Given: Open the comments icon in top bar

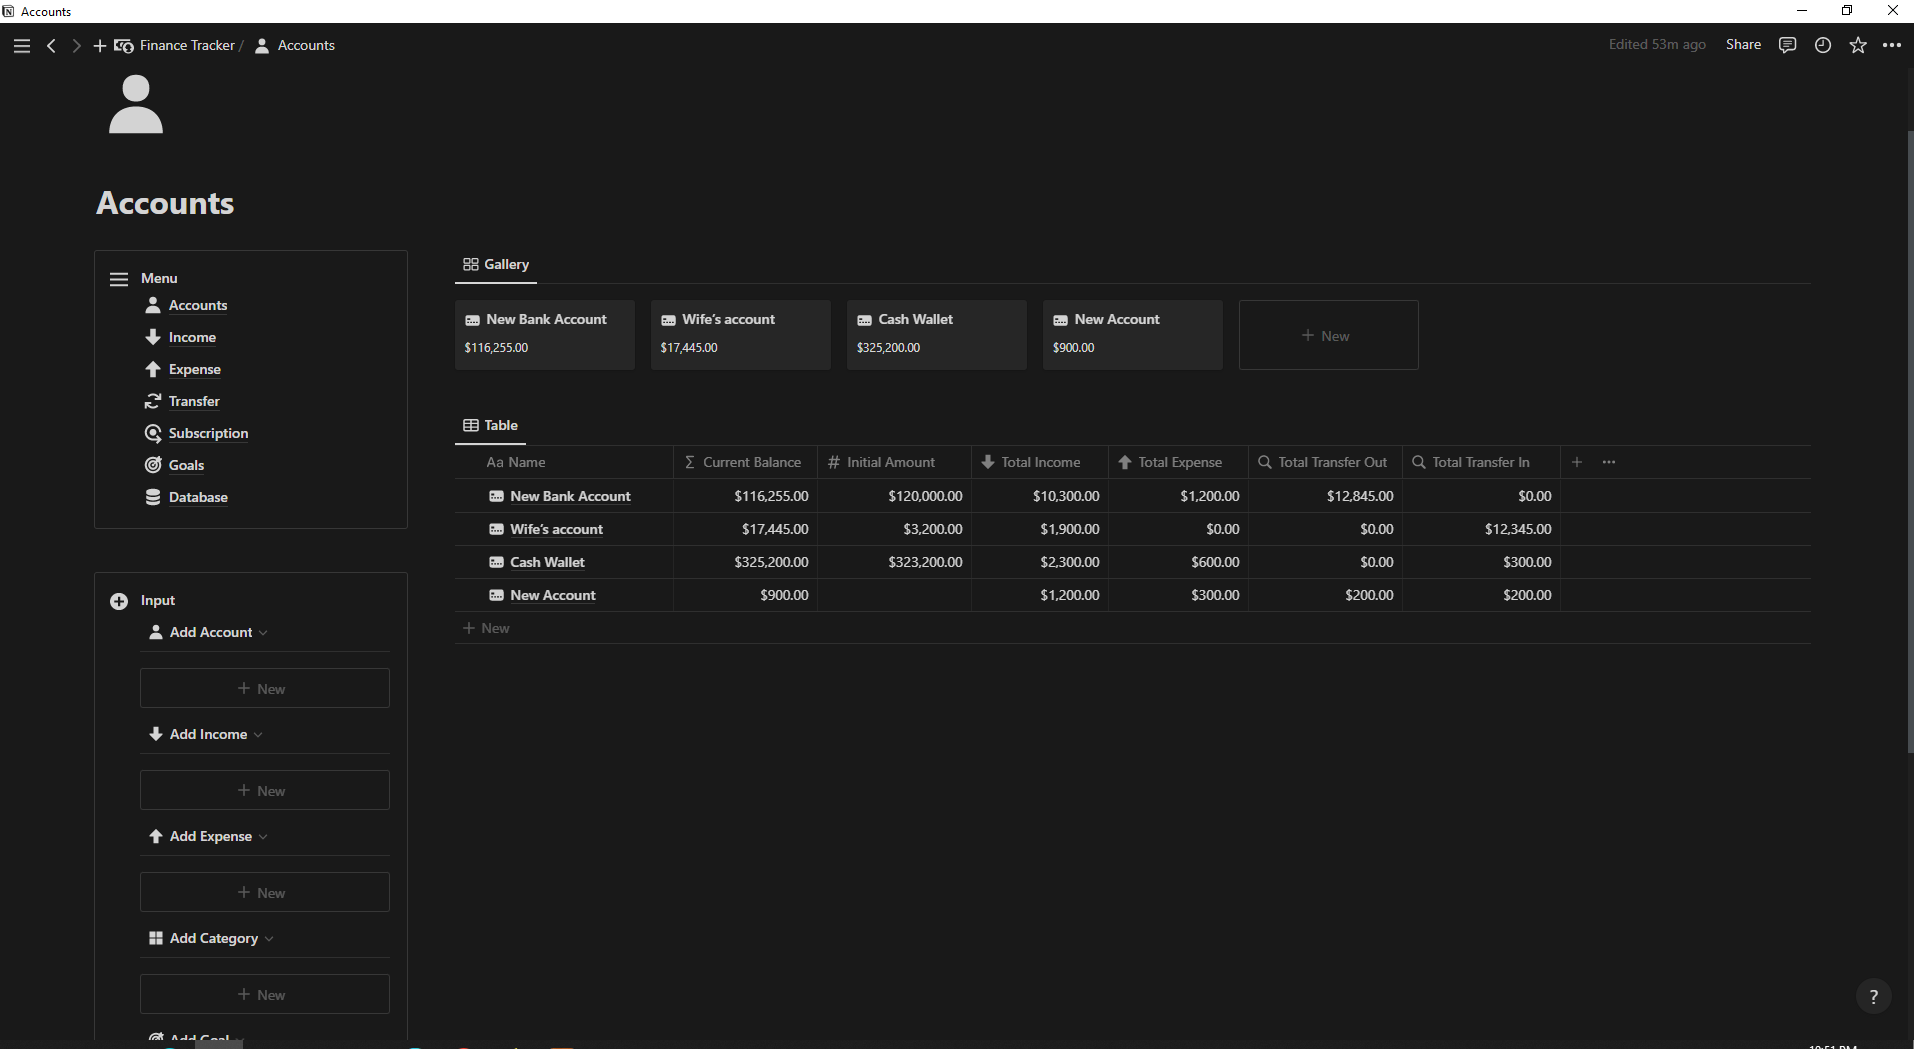Looking at the screenshot, I should [x=1788, y=45].
